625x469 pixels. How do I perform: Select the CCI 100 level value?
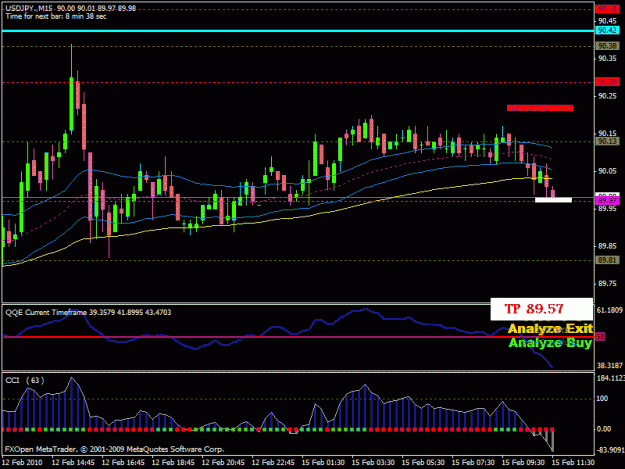602,398
